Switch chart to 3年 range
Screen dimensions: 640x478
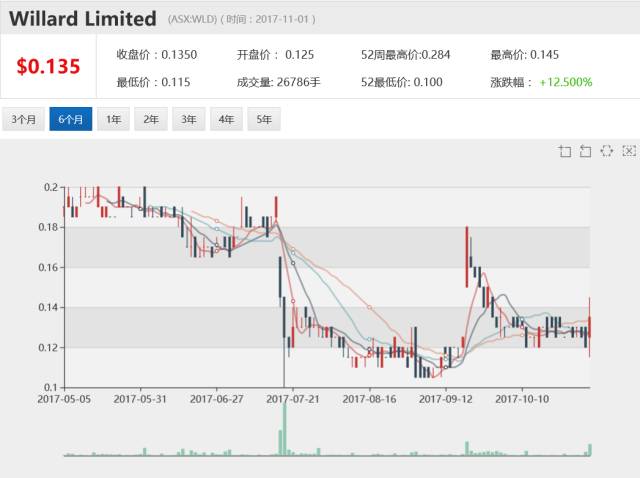point(189,119)
